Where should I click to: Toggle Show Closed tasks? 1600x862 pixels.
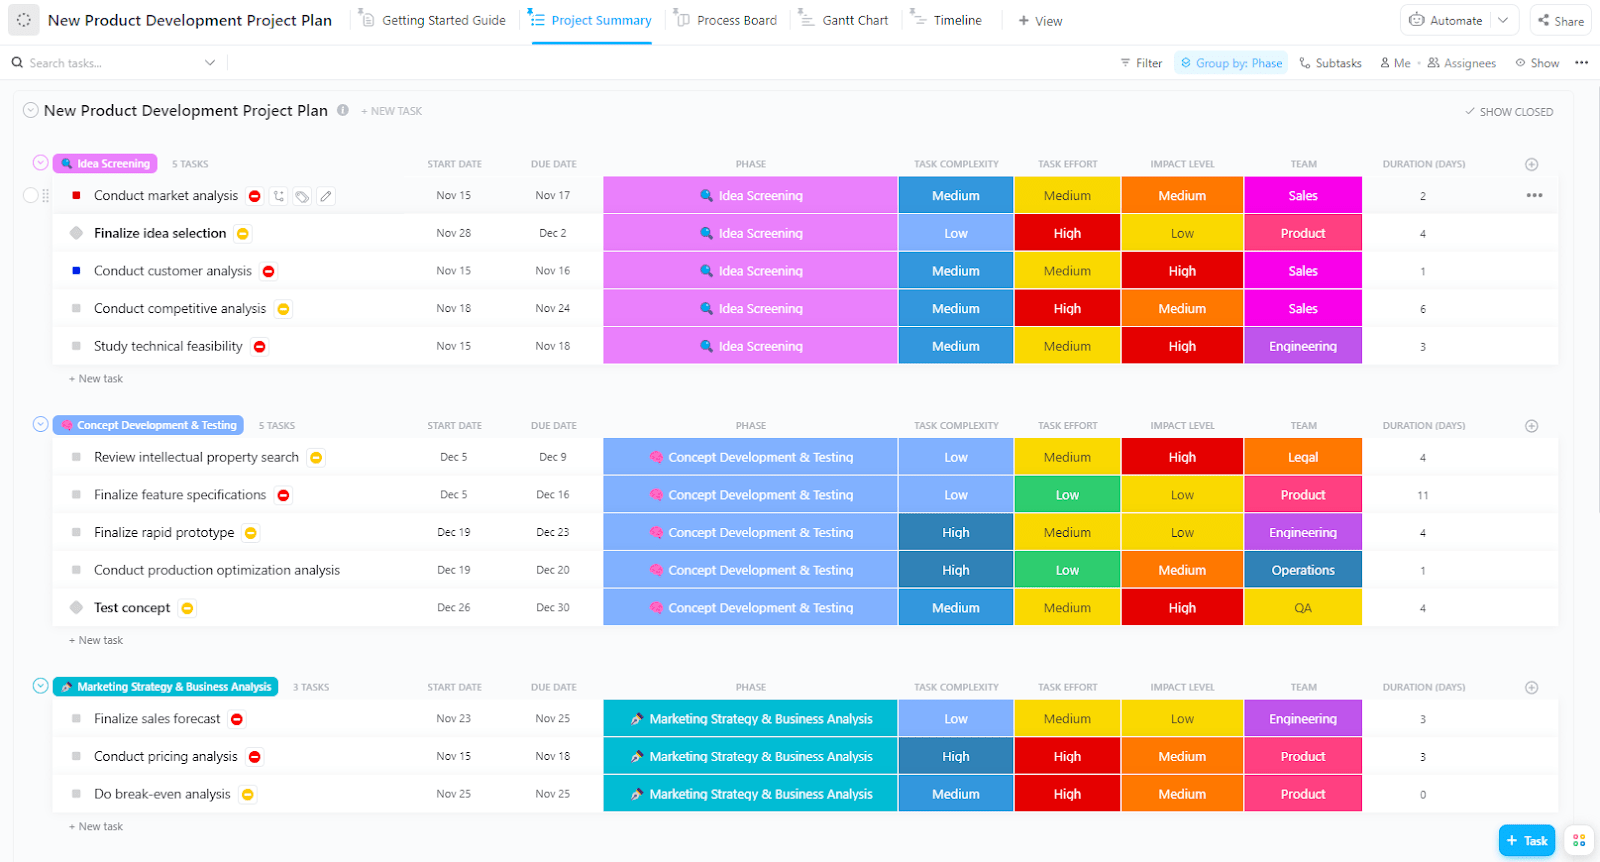pos(1509,112)
